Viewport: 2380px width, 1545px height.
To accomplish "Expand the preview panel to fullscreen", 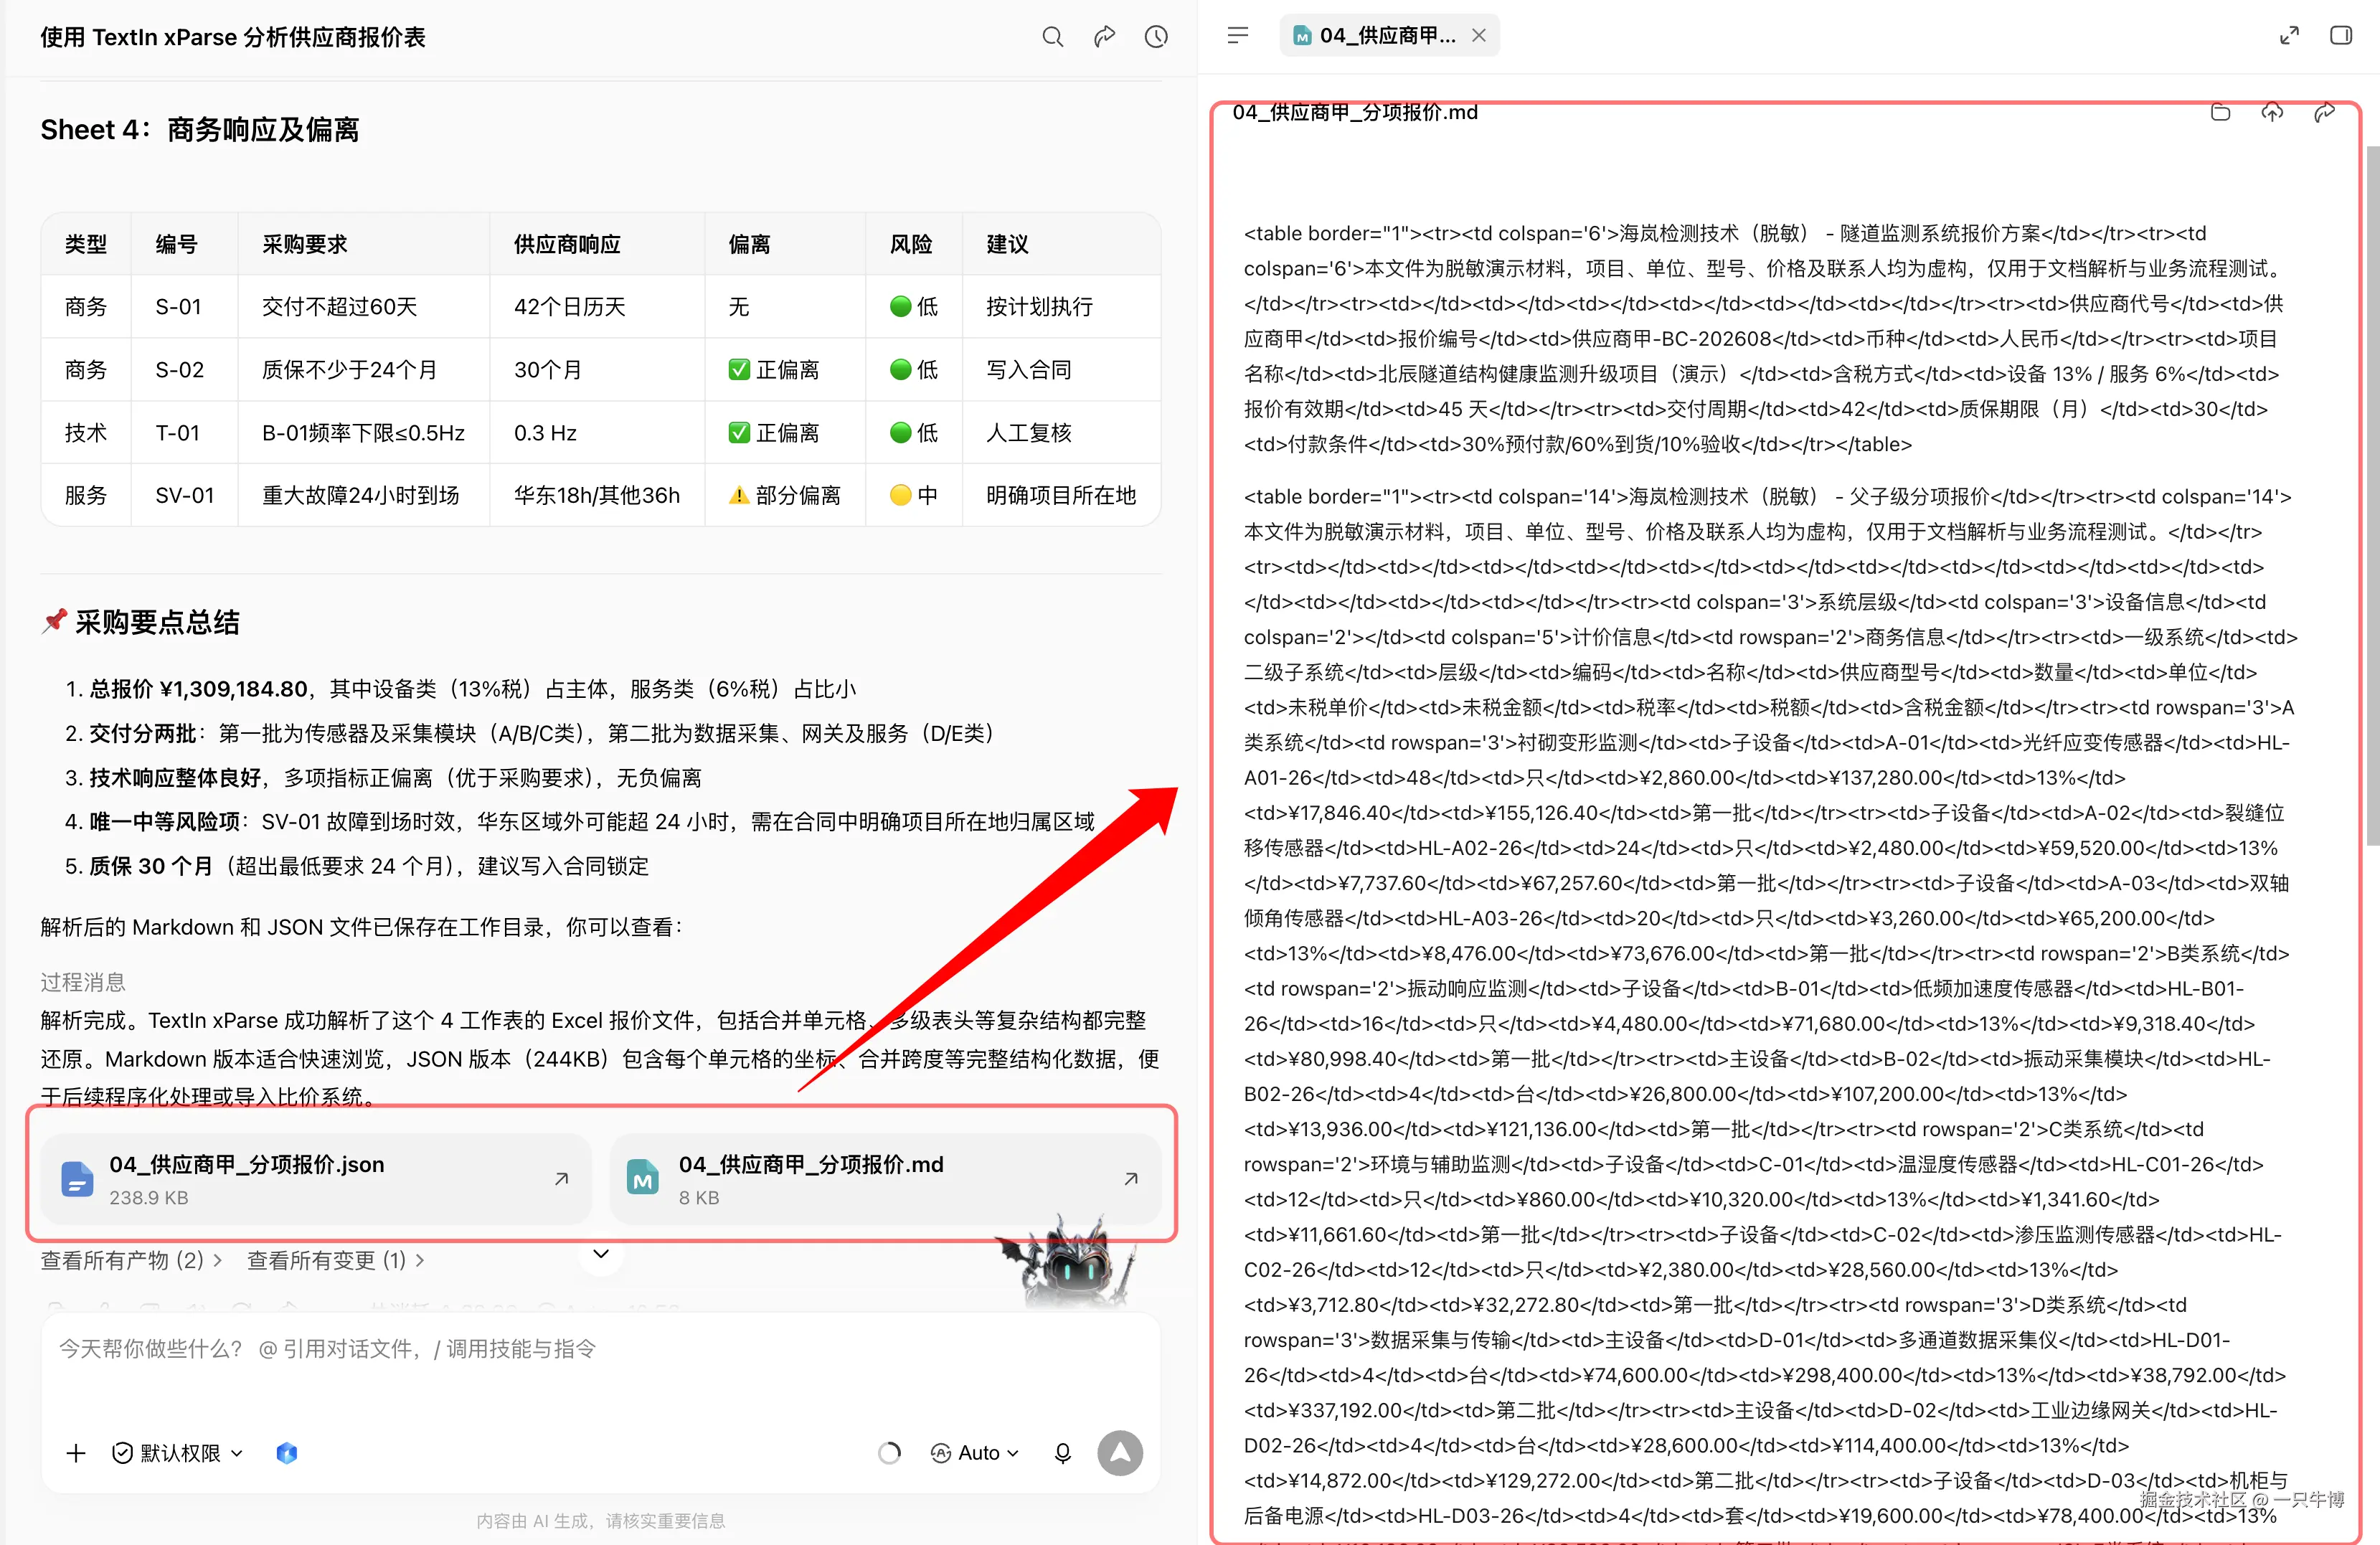I will point(2289,36).
